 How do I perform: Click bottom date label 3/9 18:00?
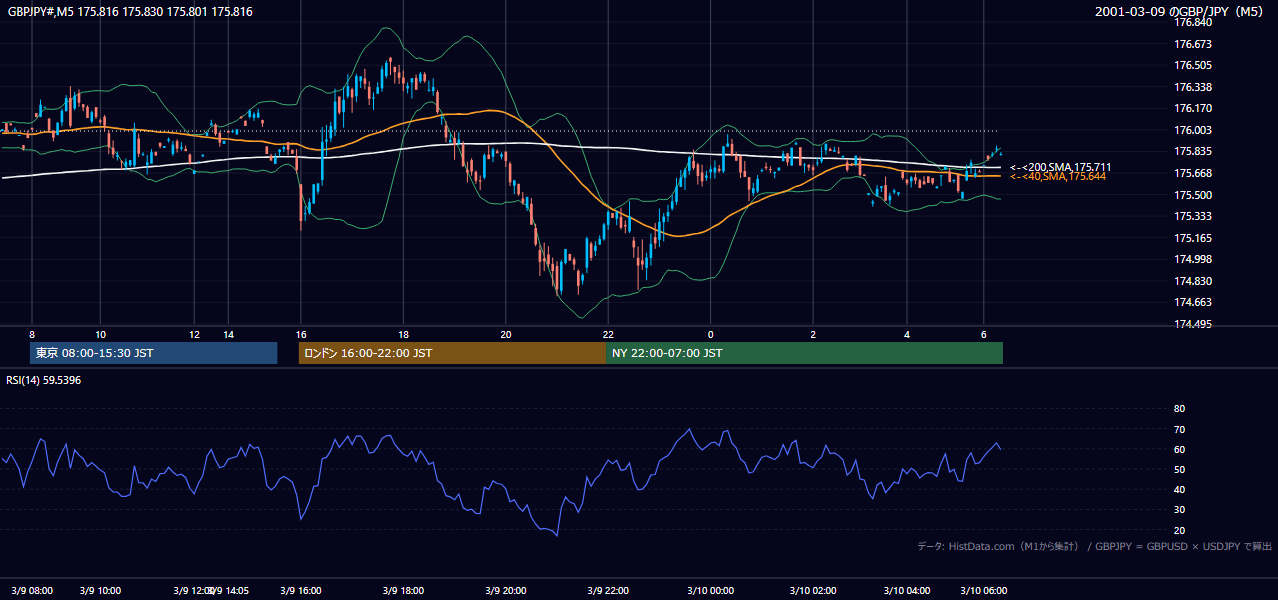(403, 591)
